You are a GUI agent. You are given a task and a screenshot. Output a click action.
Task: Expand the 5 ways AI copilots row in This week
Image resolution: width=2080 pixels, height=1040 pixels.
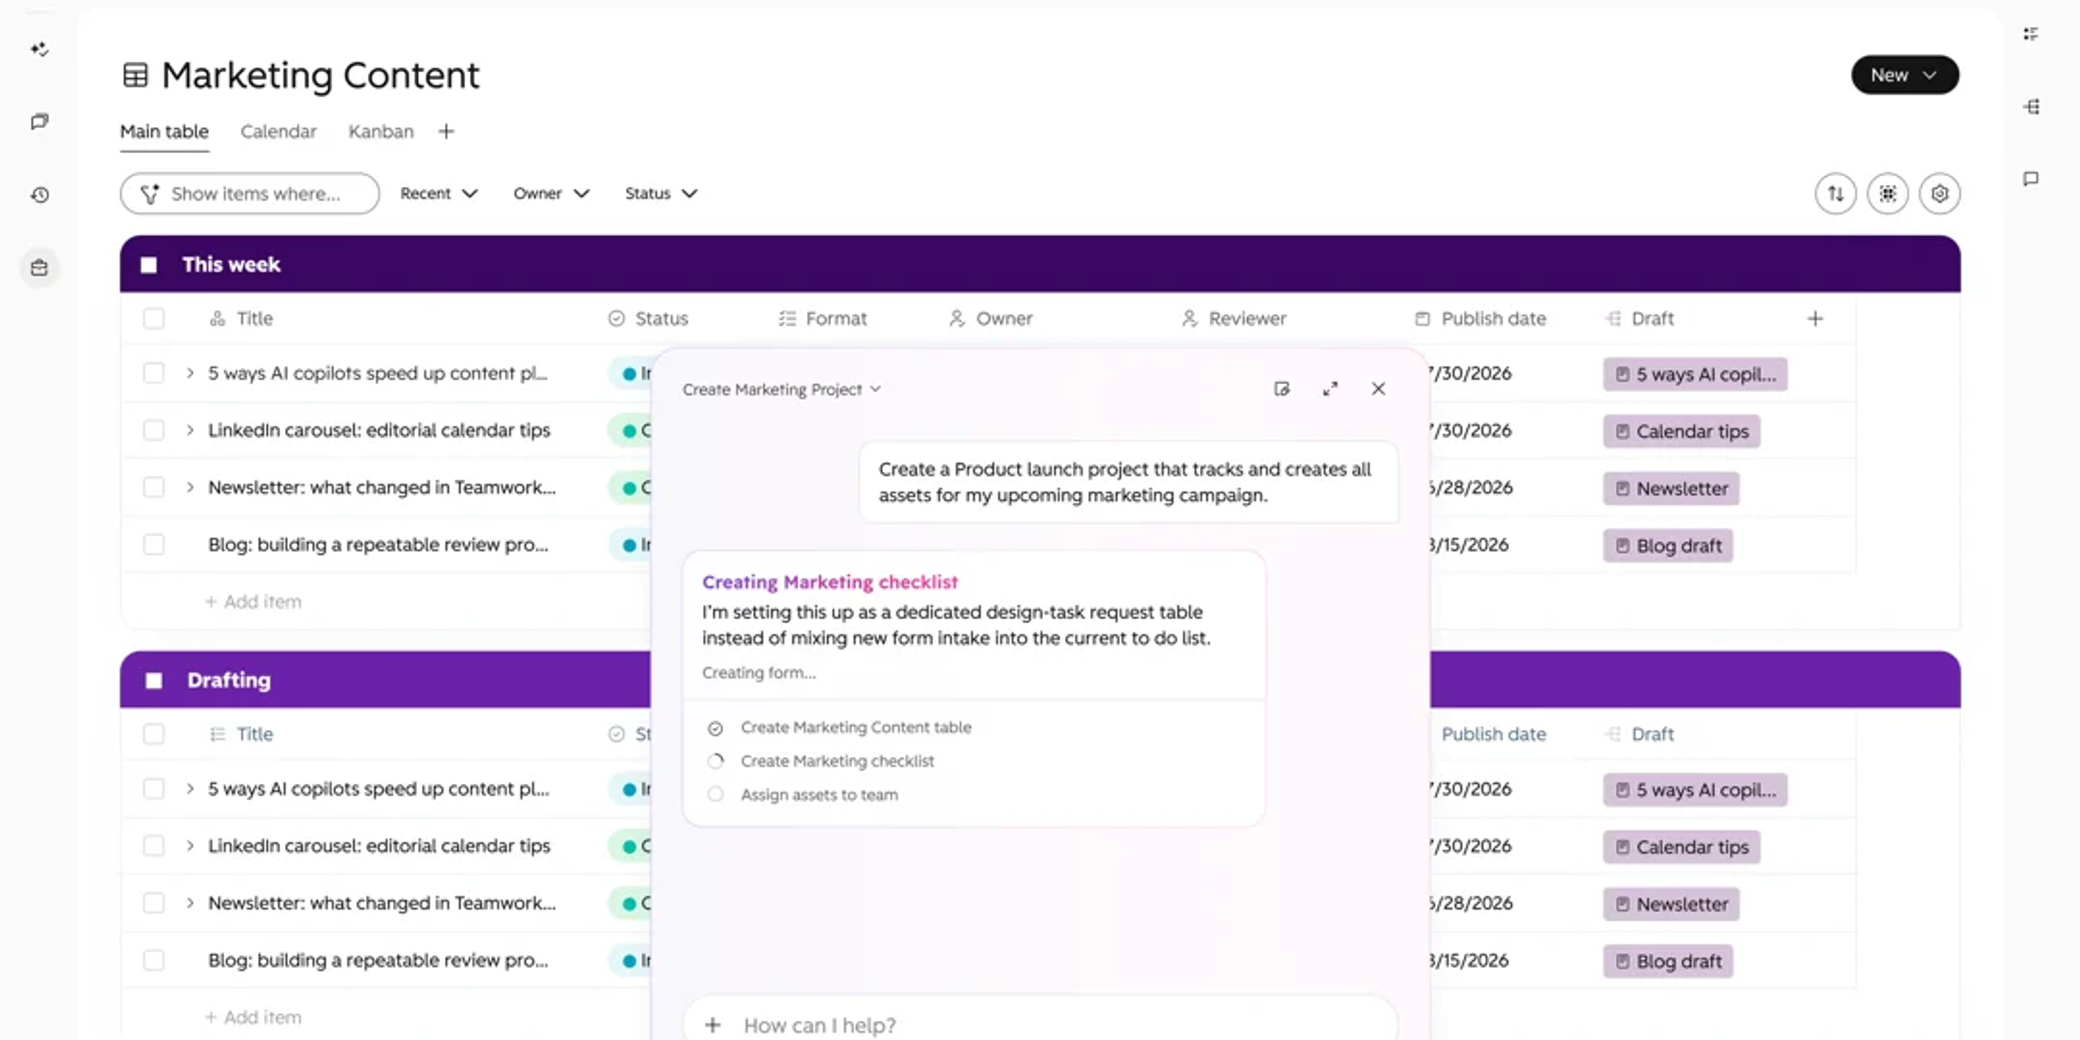coord(190,373)
